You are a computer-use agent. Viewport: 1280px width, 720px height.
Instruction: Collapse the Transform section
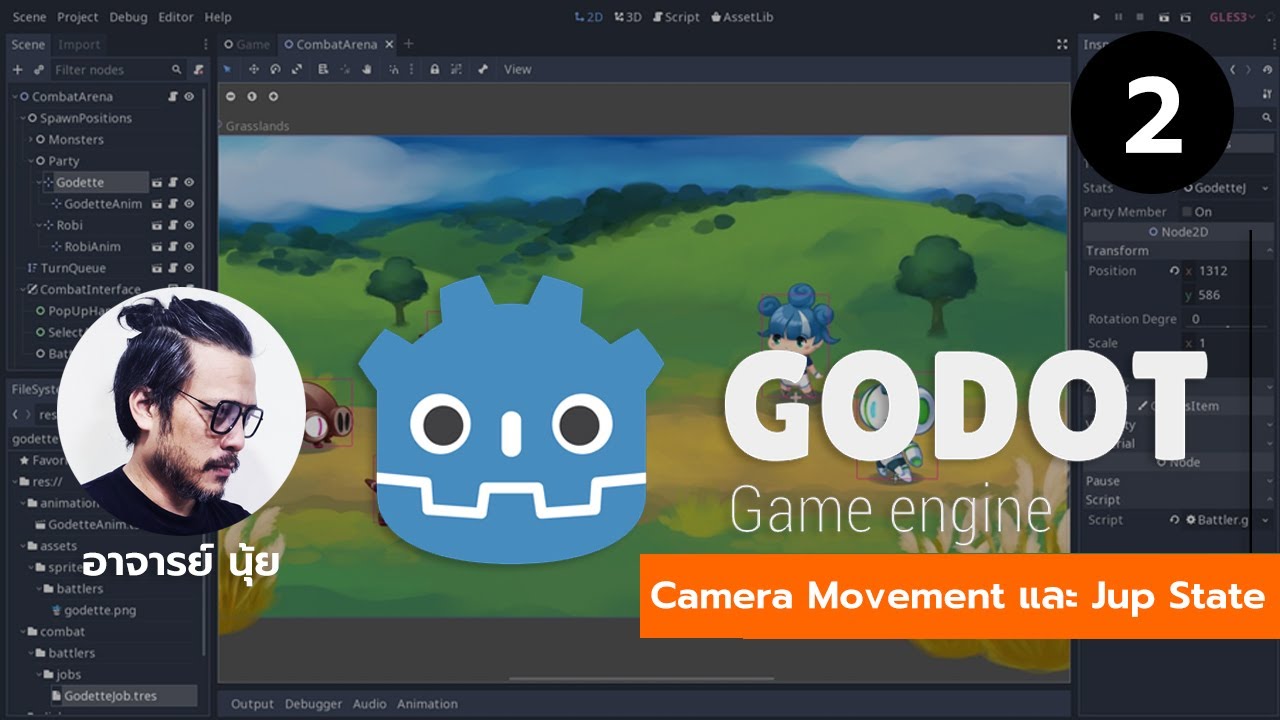pos(1178,251)
